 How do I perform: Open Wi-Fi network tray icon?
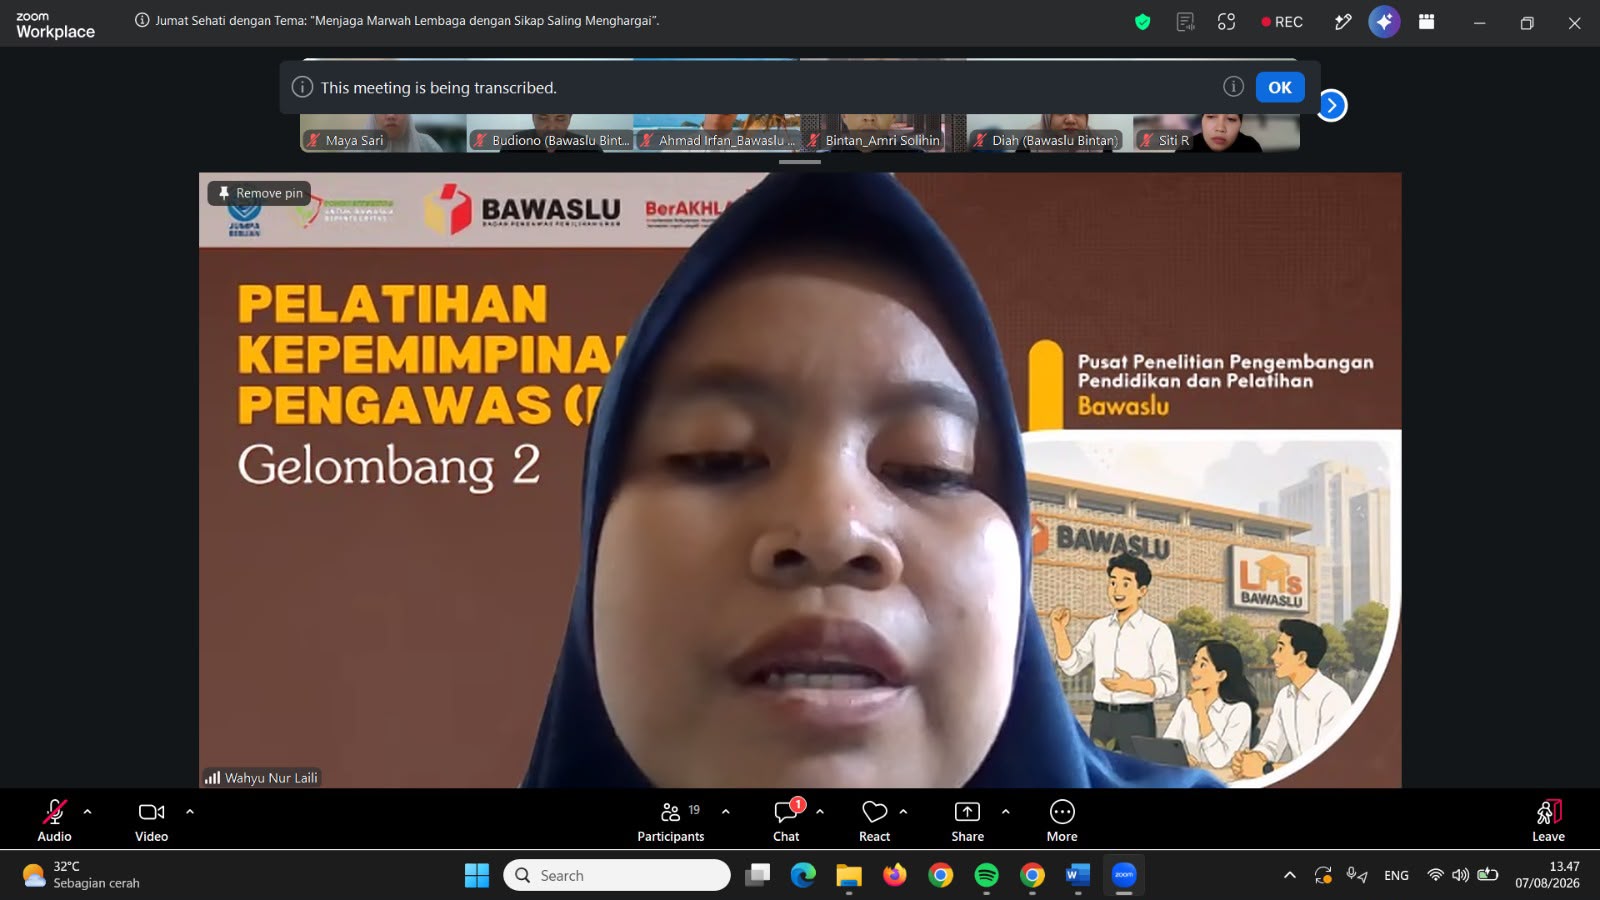coord(1435,875)
